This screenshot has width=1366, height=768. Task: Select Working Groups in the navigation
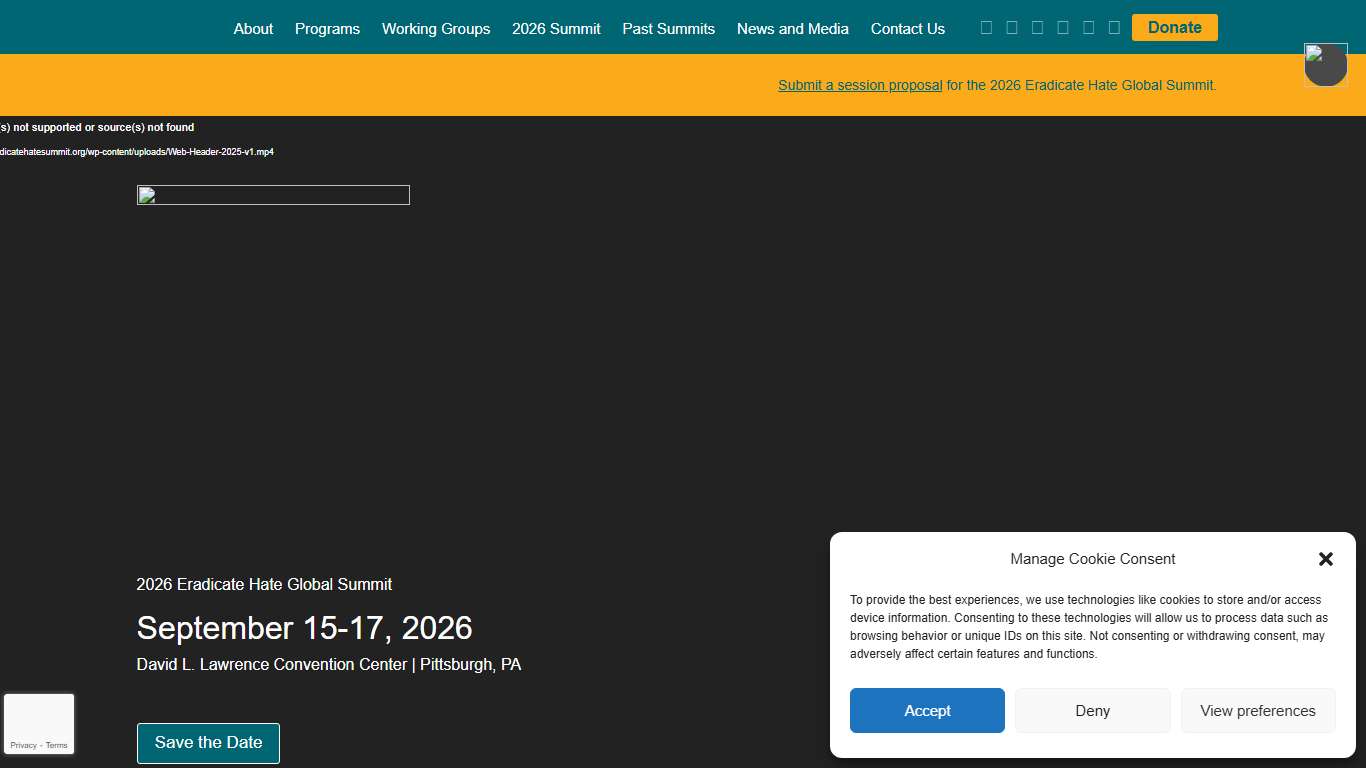coord(436,29)
